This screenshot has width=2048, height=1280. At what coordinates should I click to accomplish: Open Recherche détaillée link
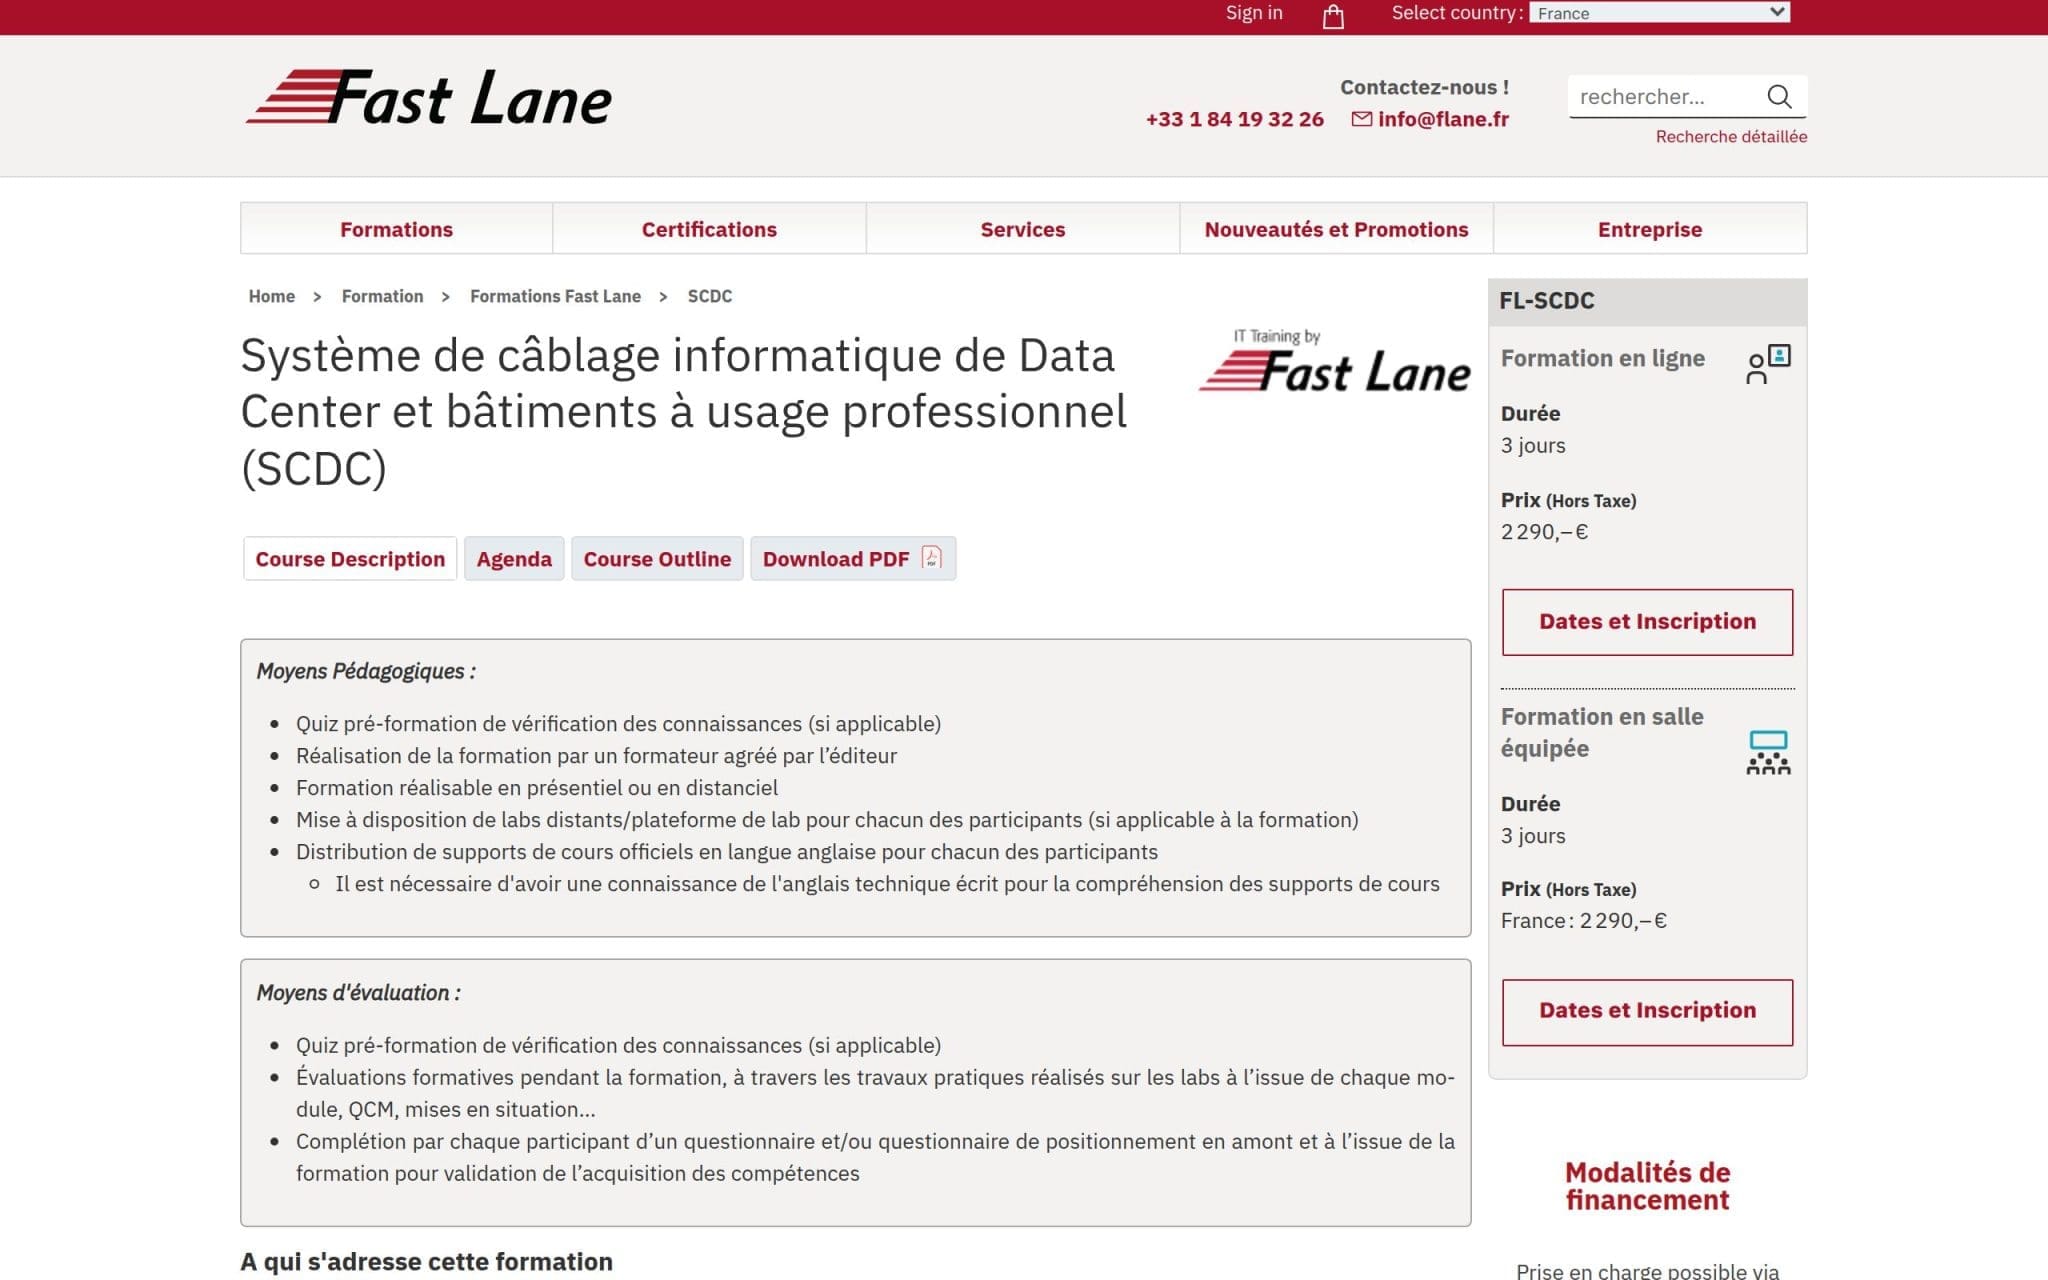1731,136
